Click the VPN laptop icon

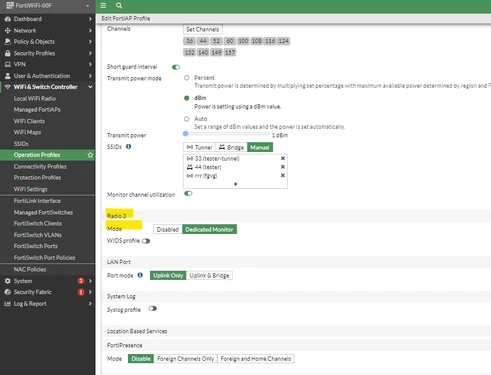coord(8,64)
